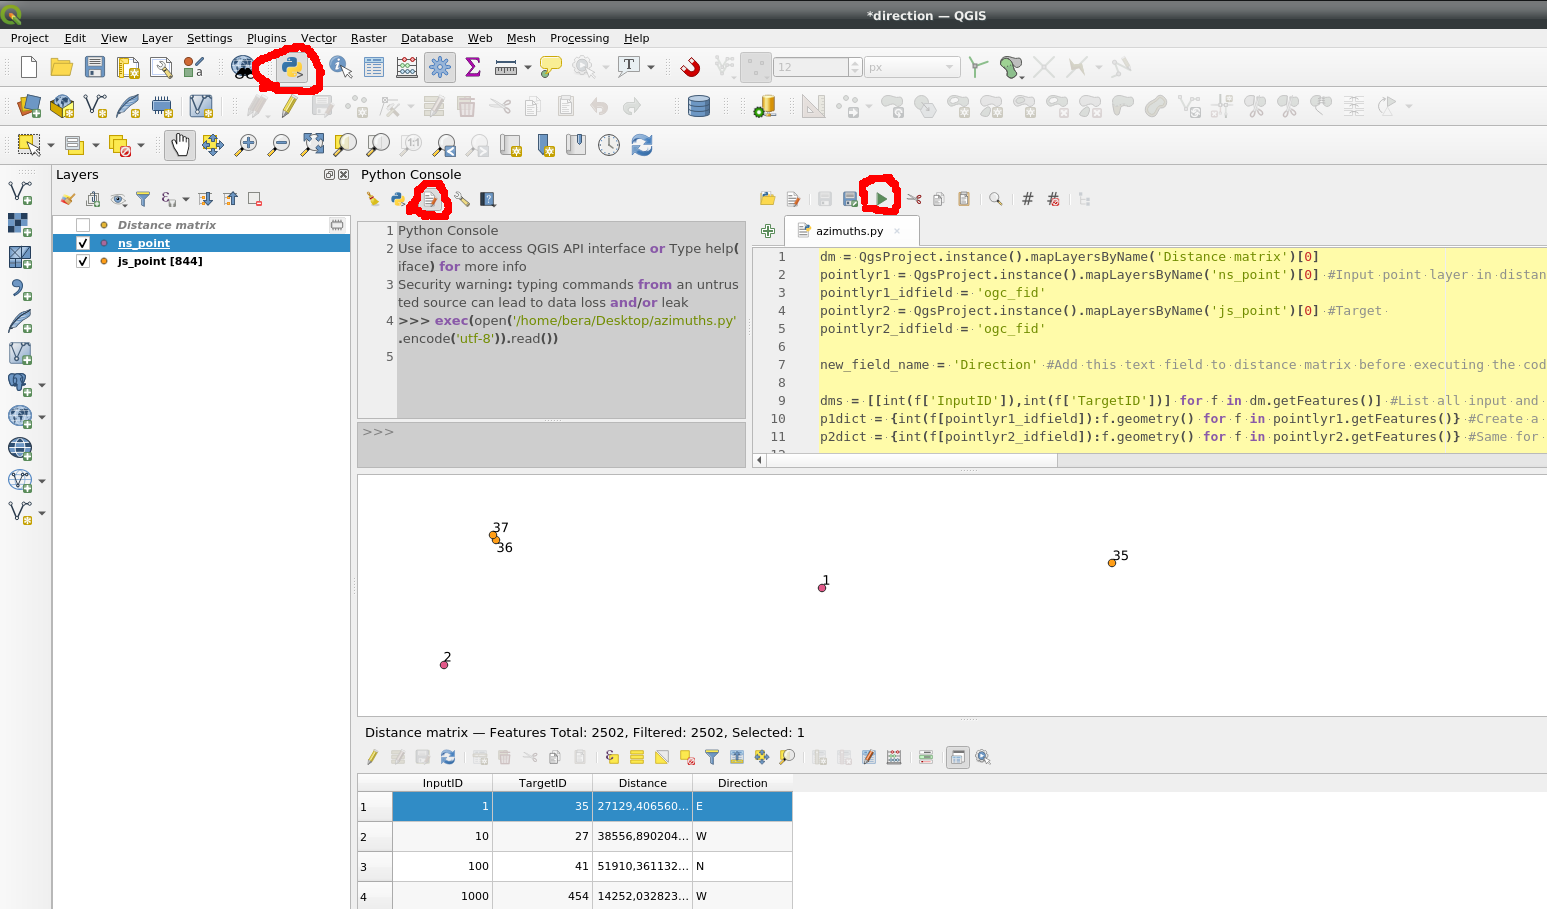This screenshot has width=1547, height=909.
Task: Open the Attribute Table toolbar icon
Action: 374,67
